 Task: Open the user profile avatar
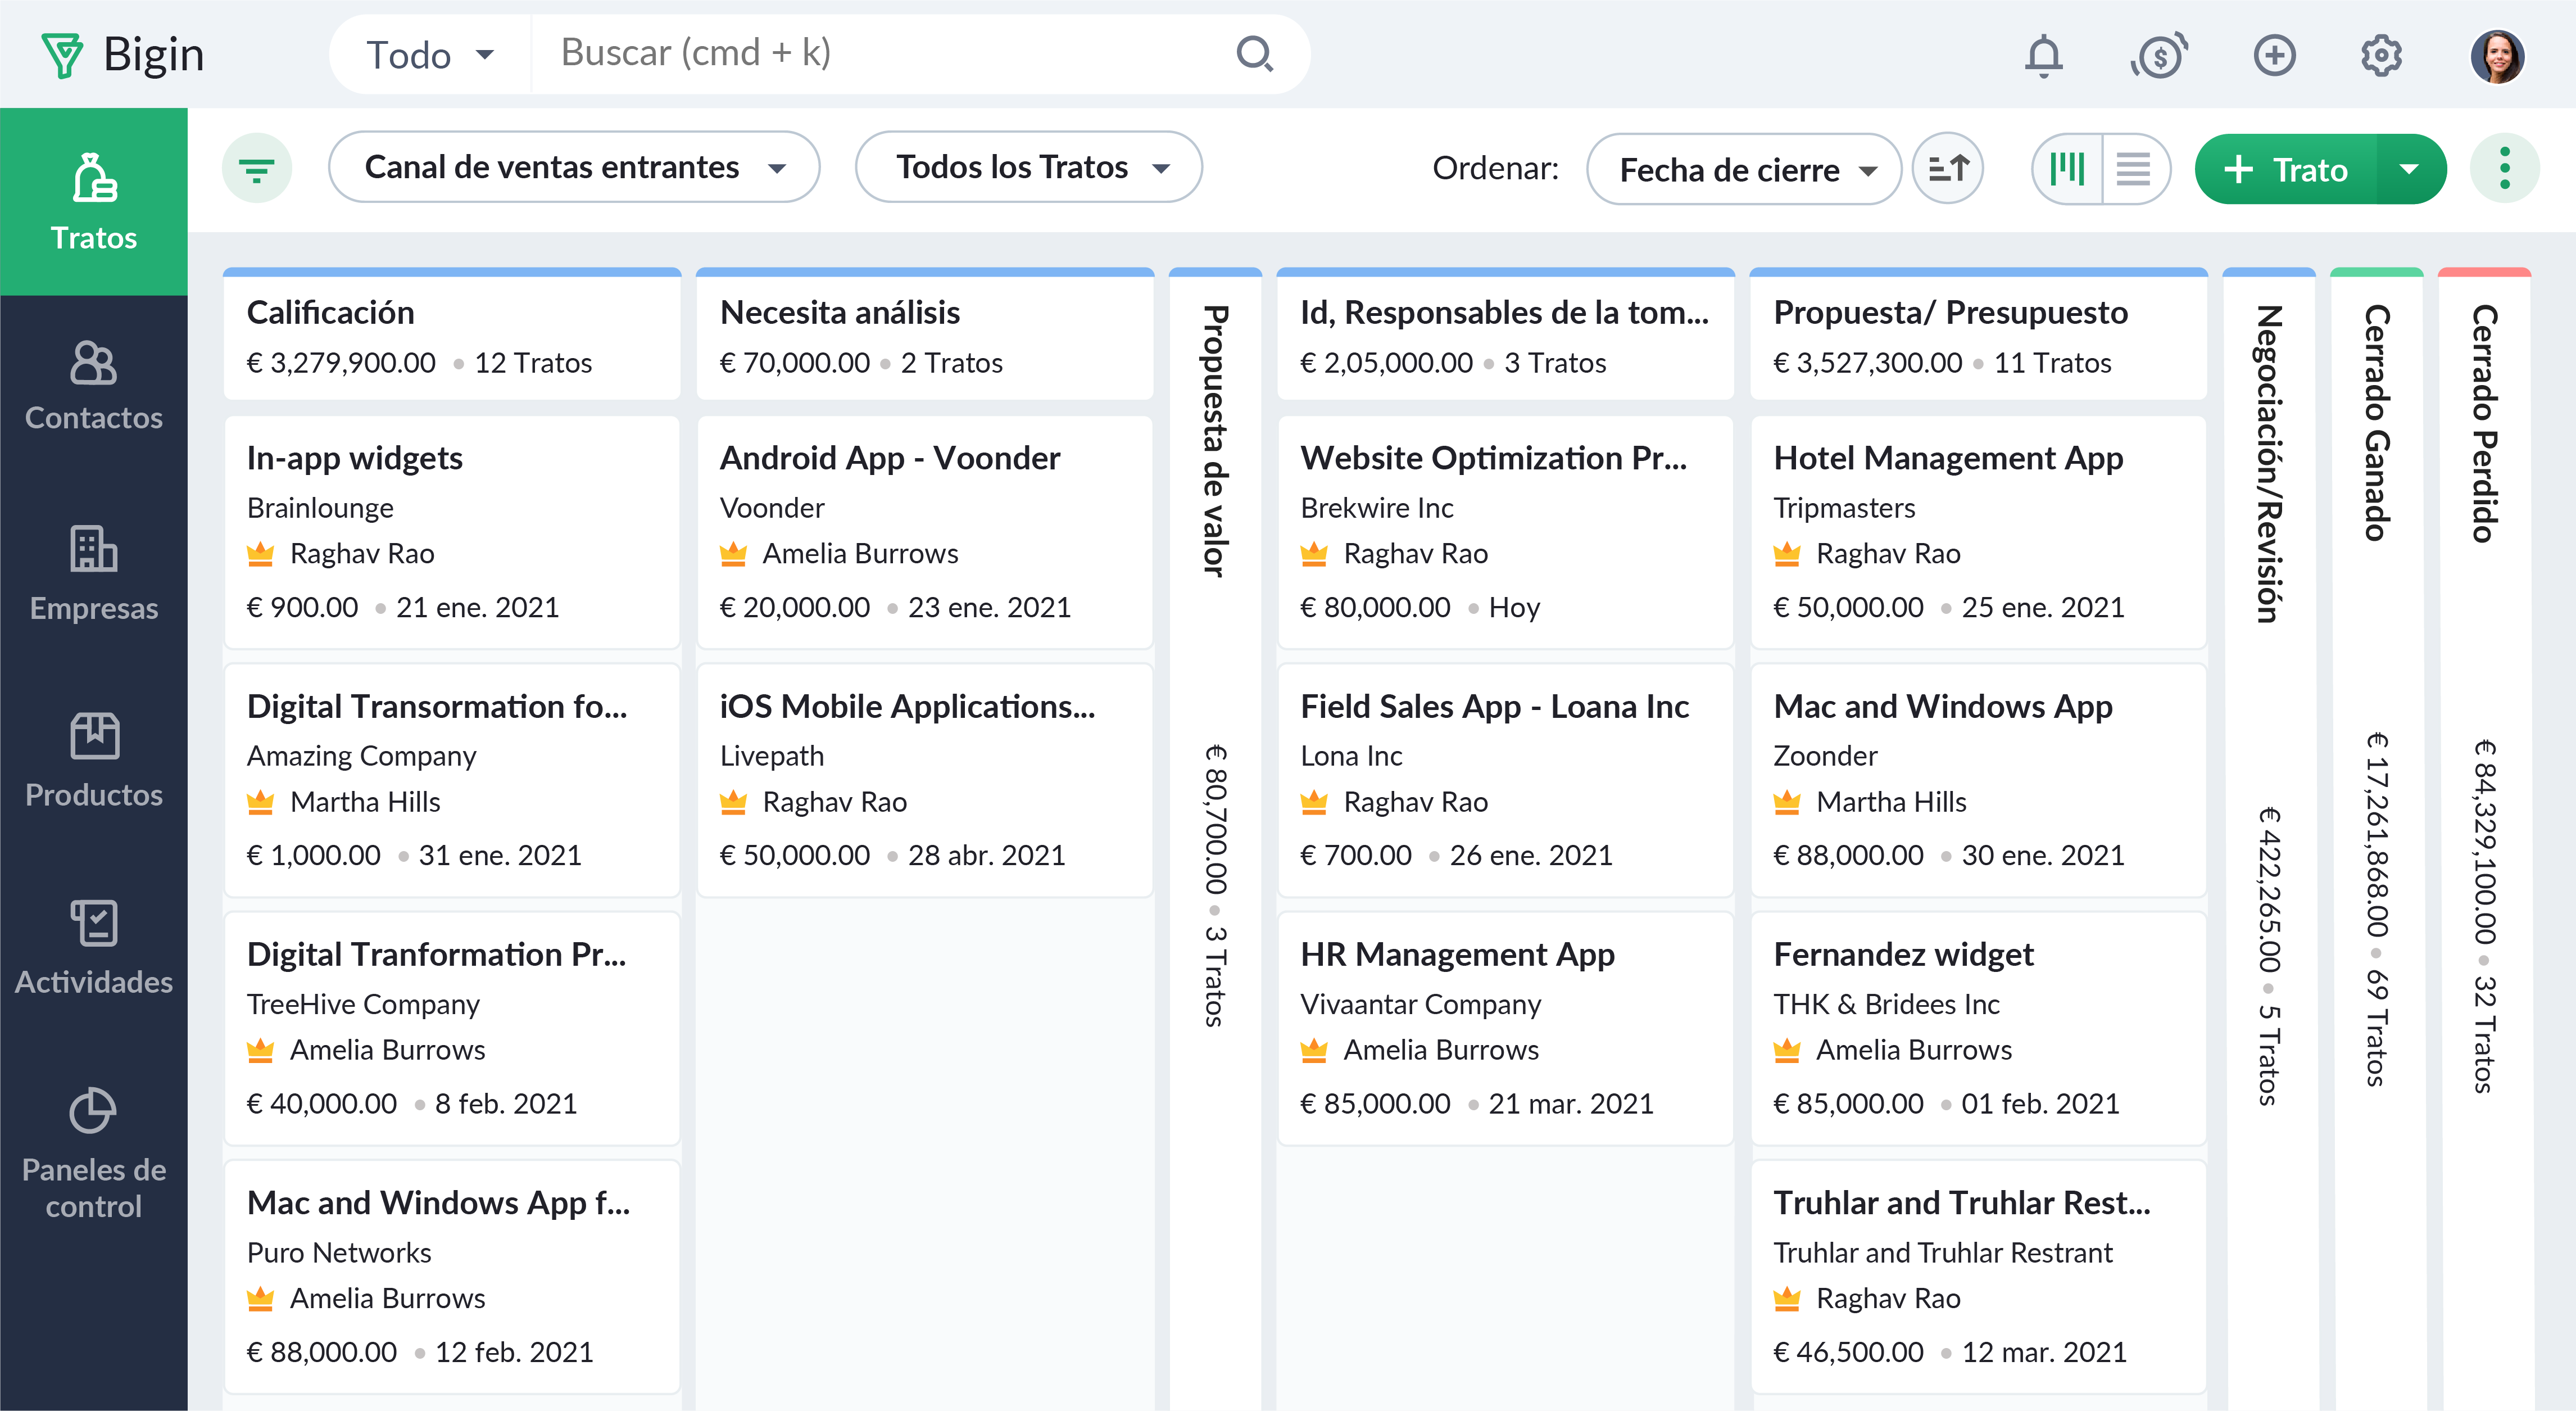[x=2497, y=55]
